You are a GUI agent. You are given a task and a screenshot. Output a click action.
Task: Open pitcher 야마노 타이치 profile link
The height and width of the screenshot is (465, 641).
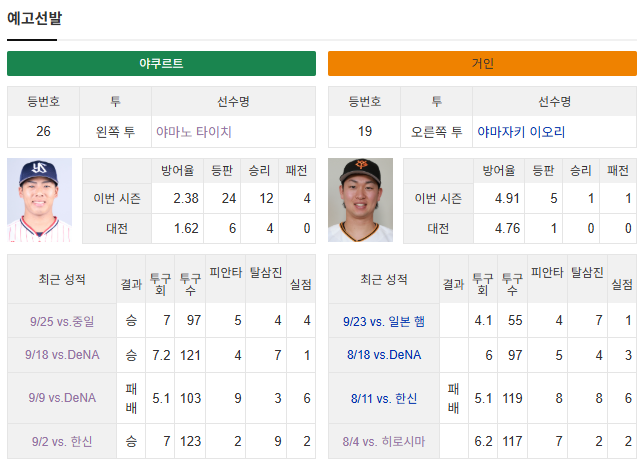(194, 132)
